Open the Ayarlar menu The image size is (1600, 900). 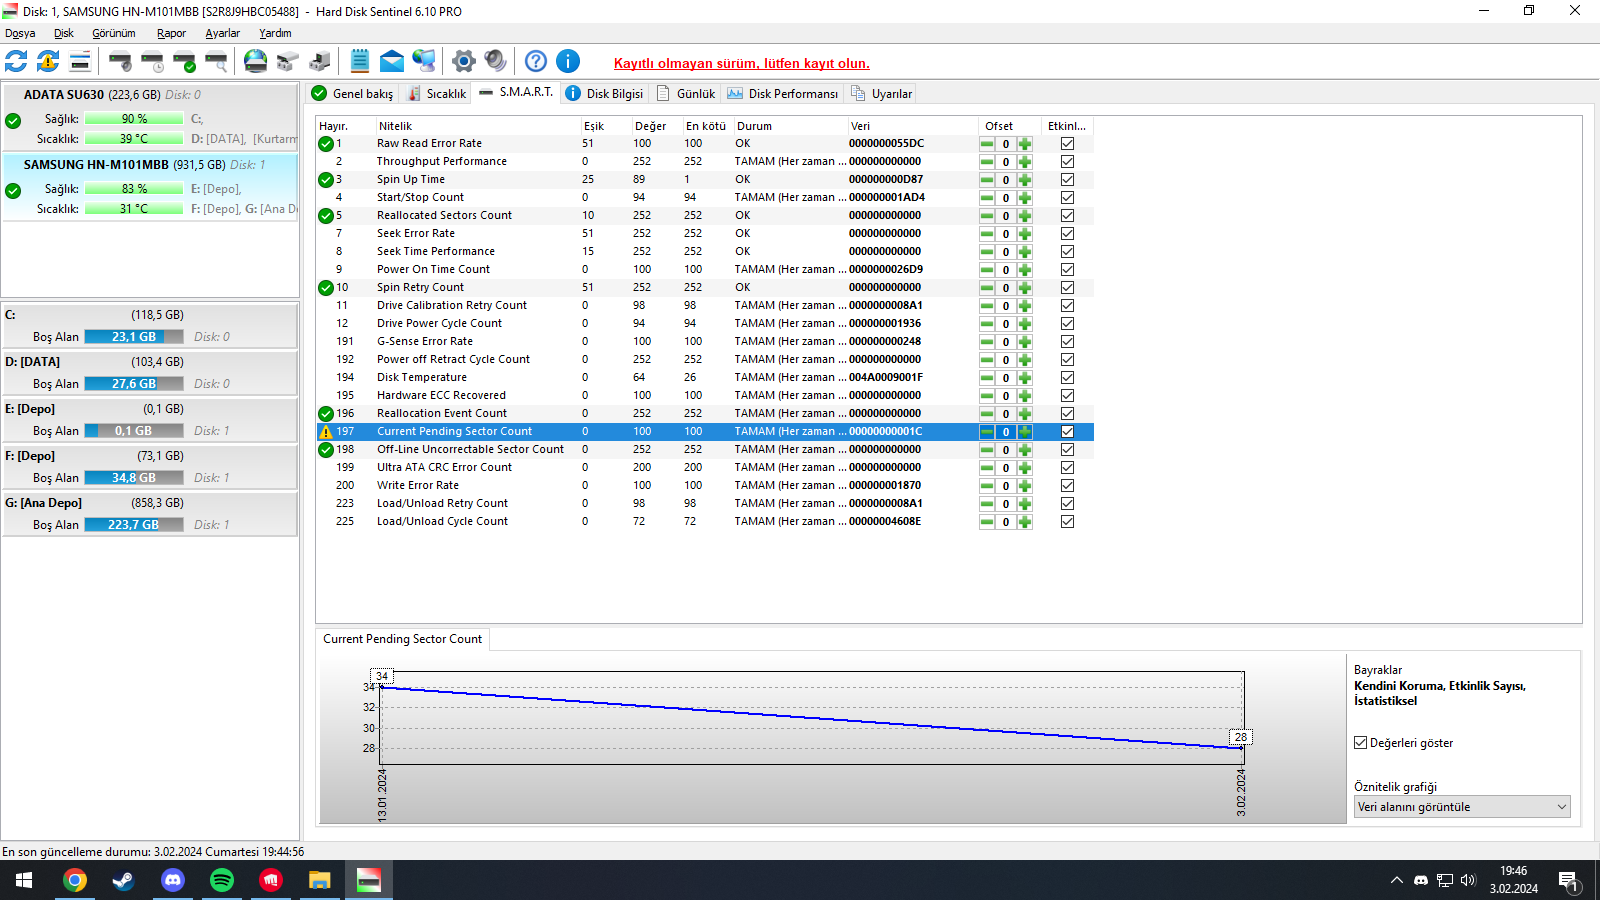coord(223,33)
